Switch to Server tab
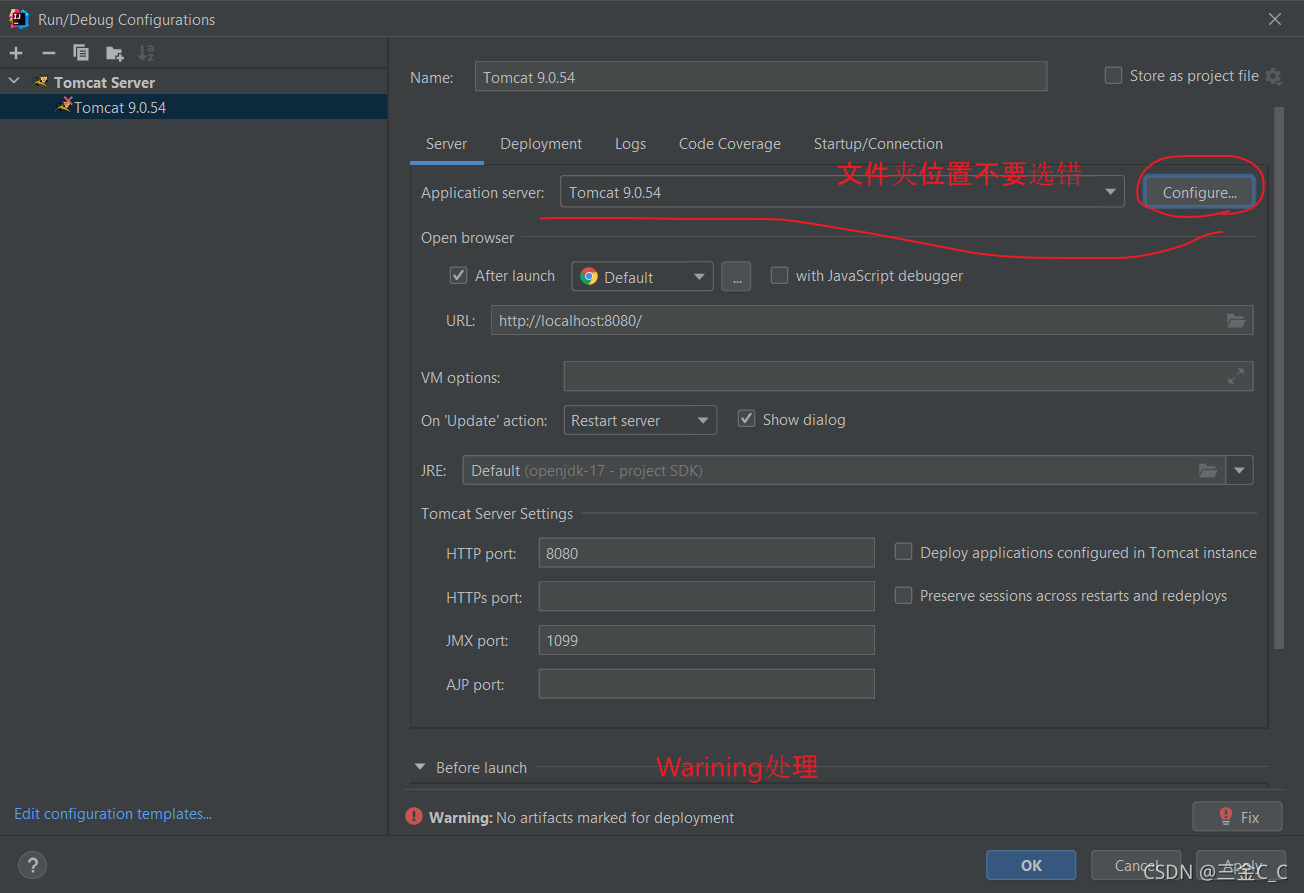 [x=446, y=144]
